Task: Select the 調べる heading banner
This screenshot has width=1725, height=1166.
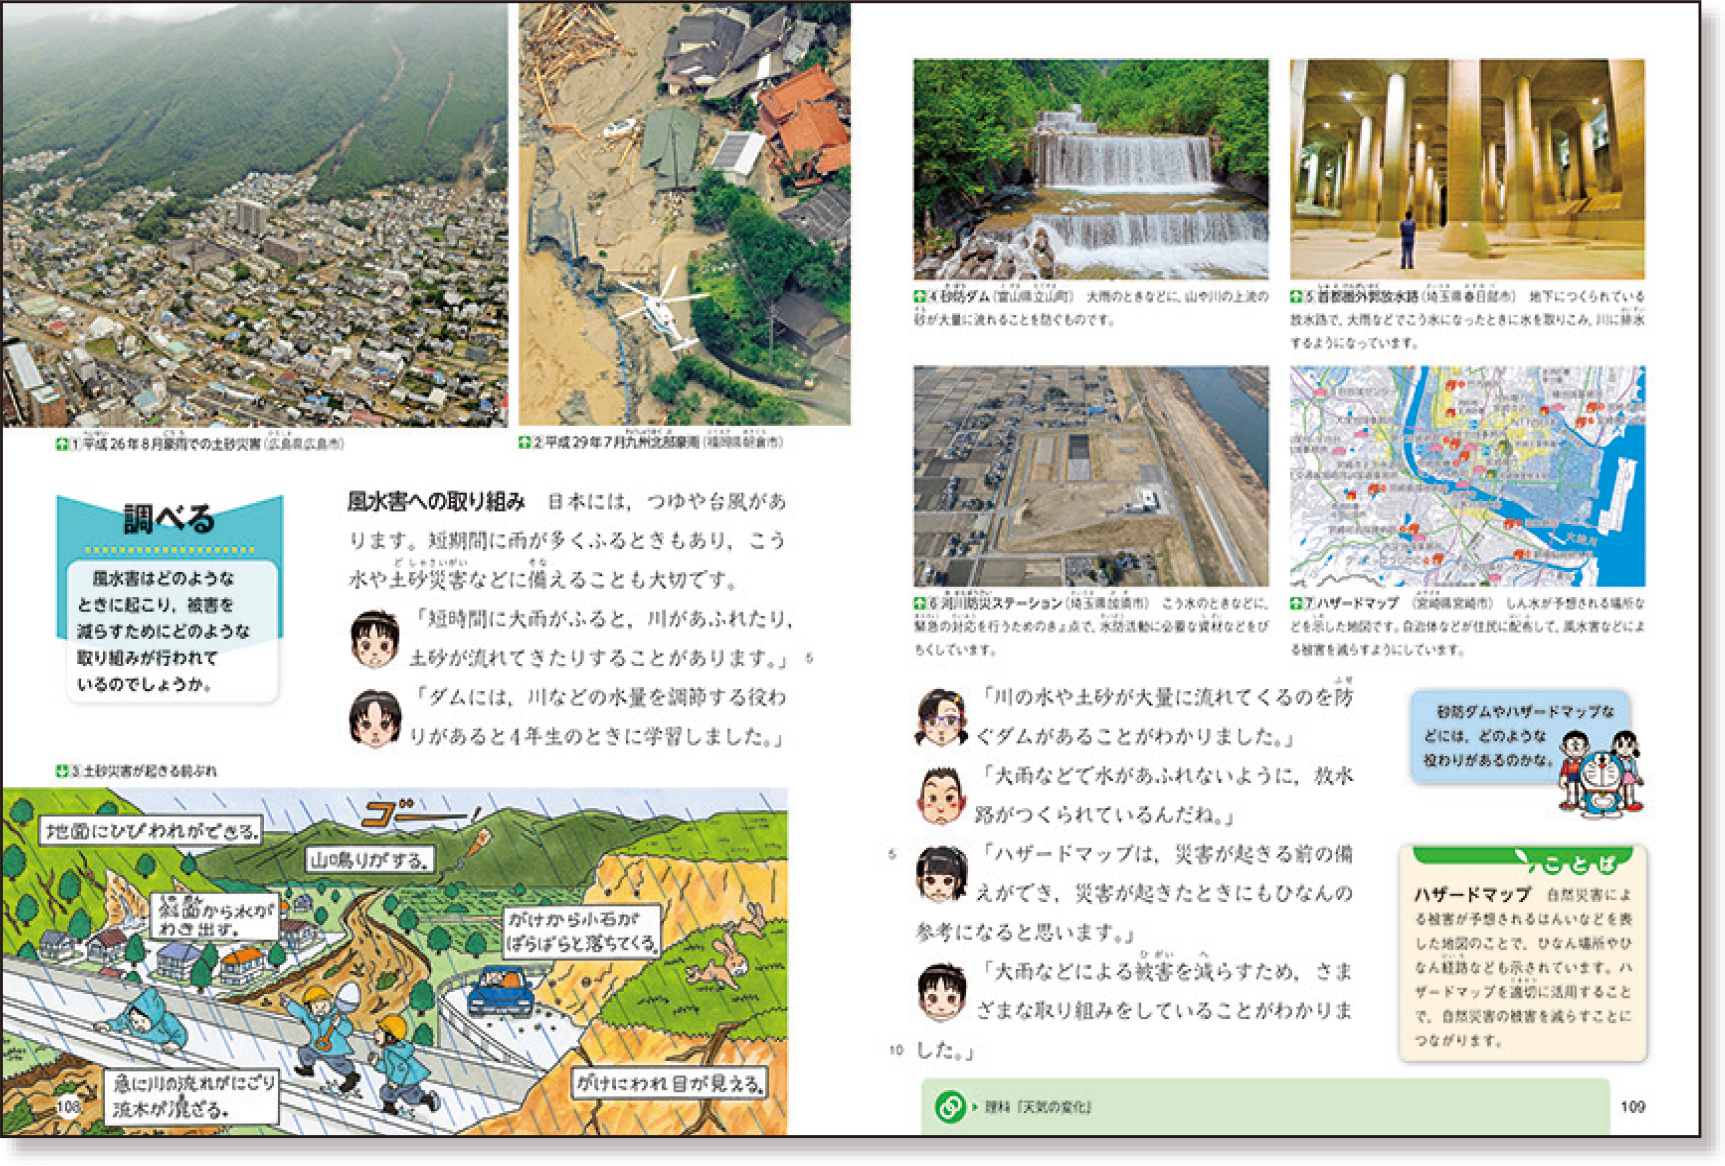Action: [169, 519]
